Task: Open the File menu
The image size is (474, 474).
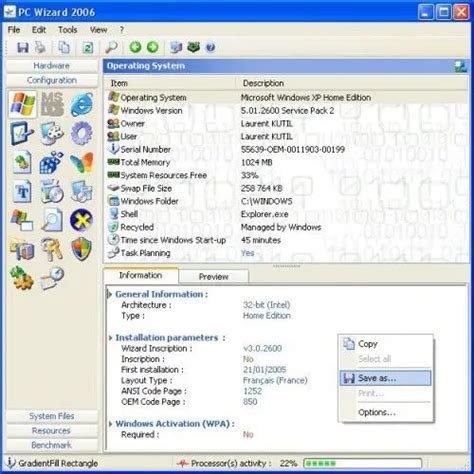Action: (x=14, y=30)
